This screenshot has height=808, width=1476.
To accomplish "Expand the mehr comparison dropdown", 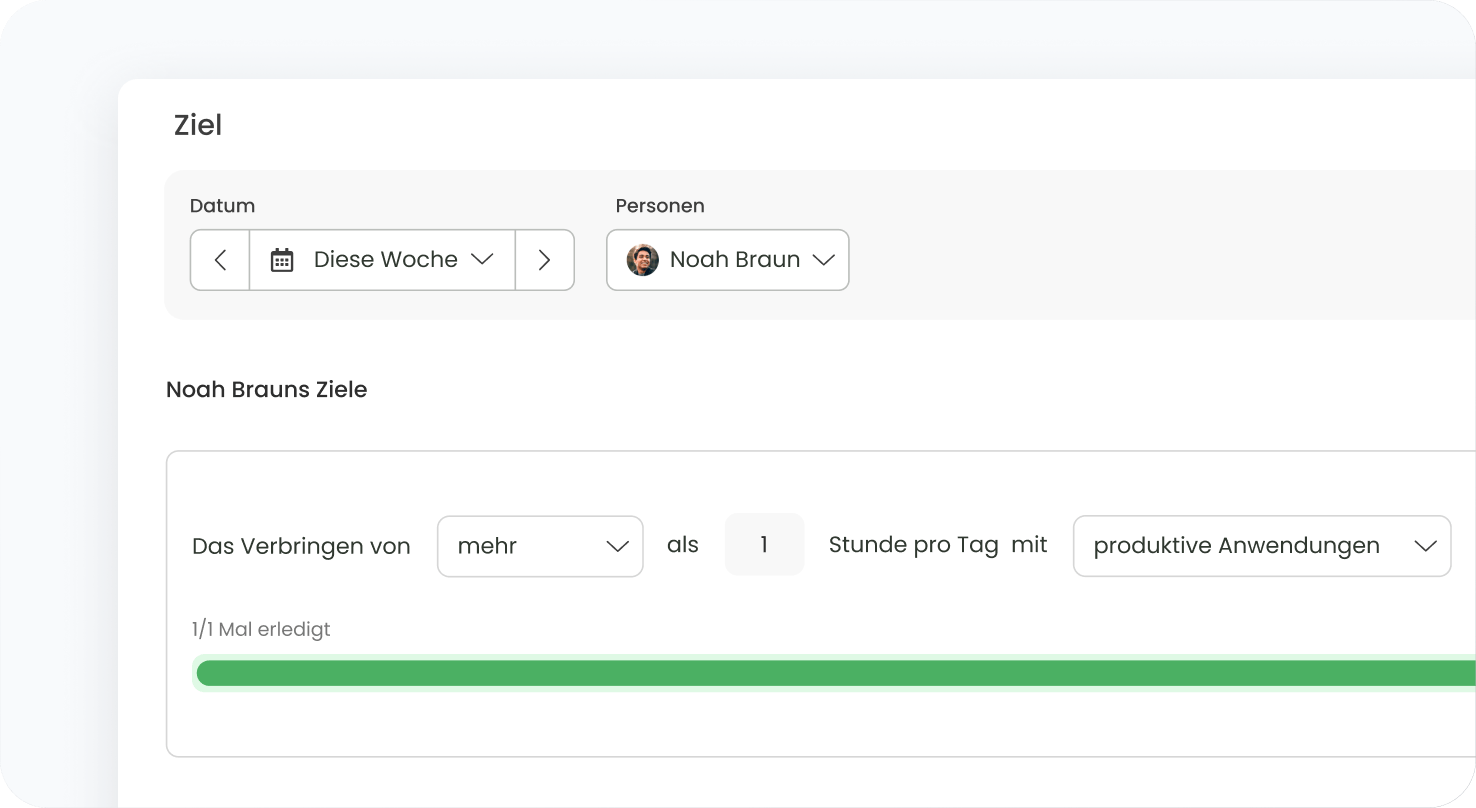I will coord(539,546).
